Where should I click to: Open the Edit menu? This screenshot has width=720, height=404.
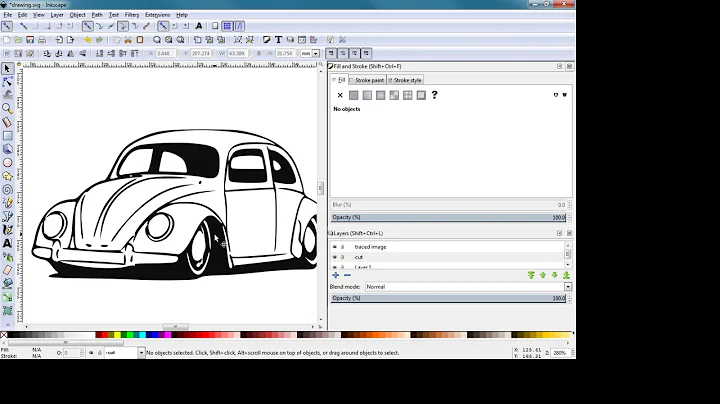[22, 15]
